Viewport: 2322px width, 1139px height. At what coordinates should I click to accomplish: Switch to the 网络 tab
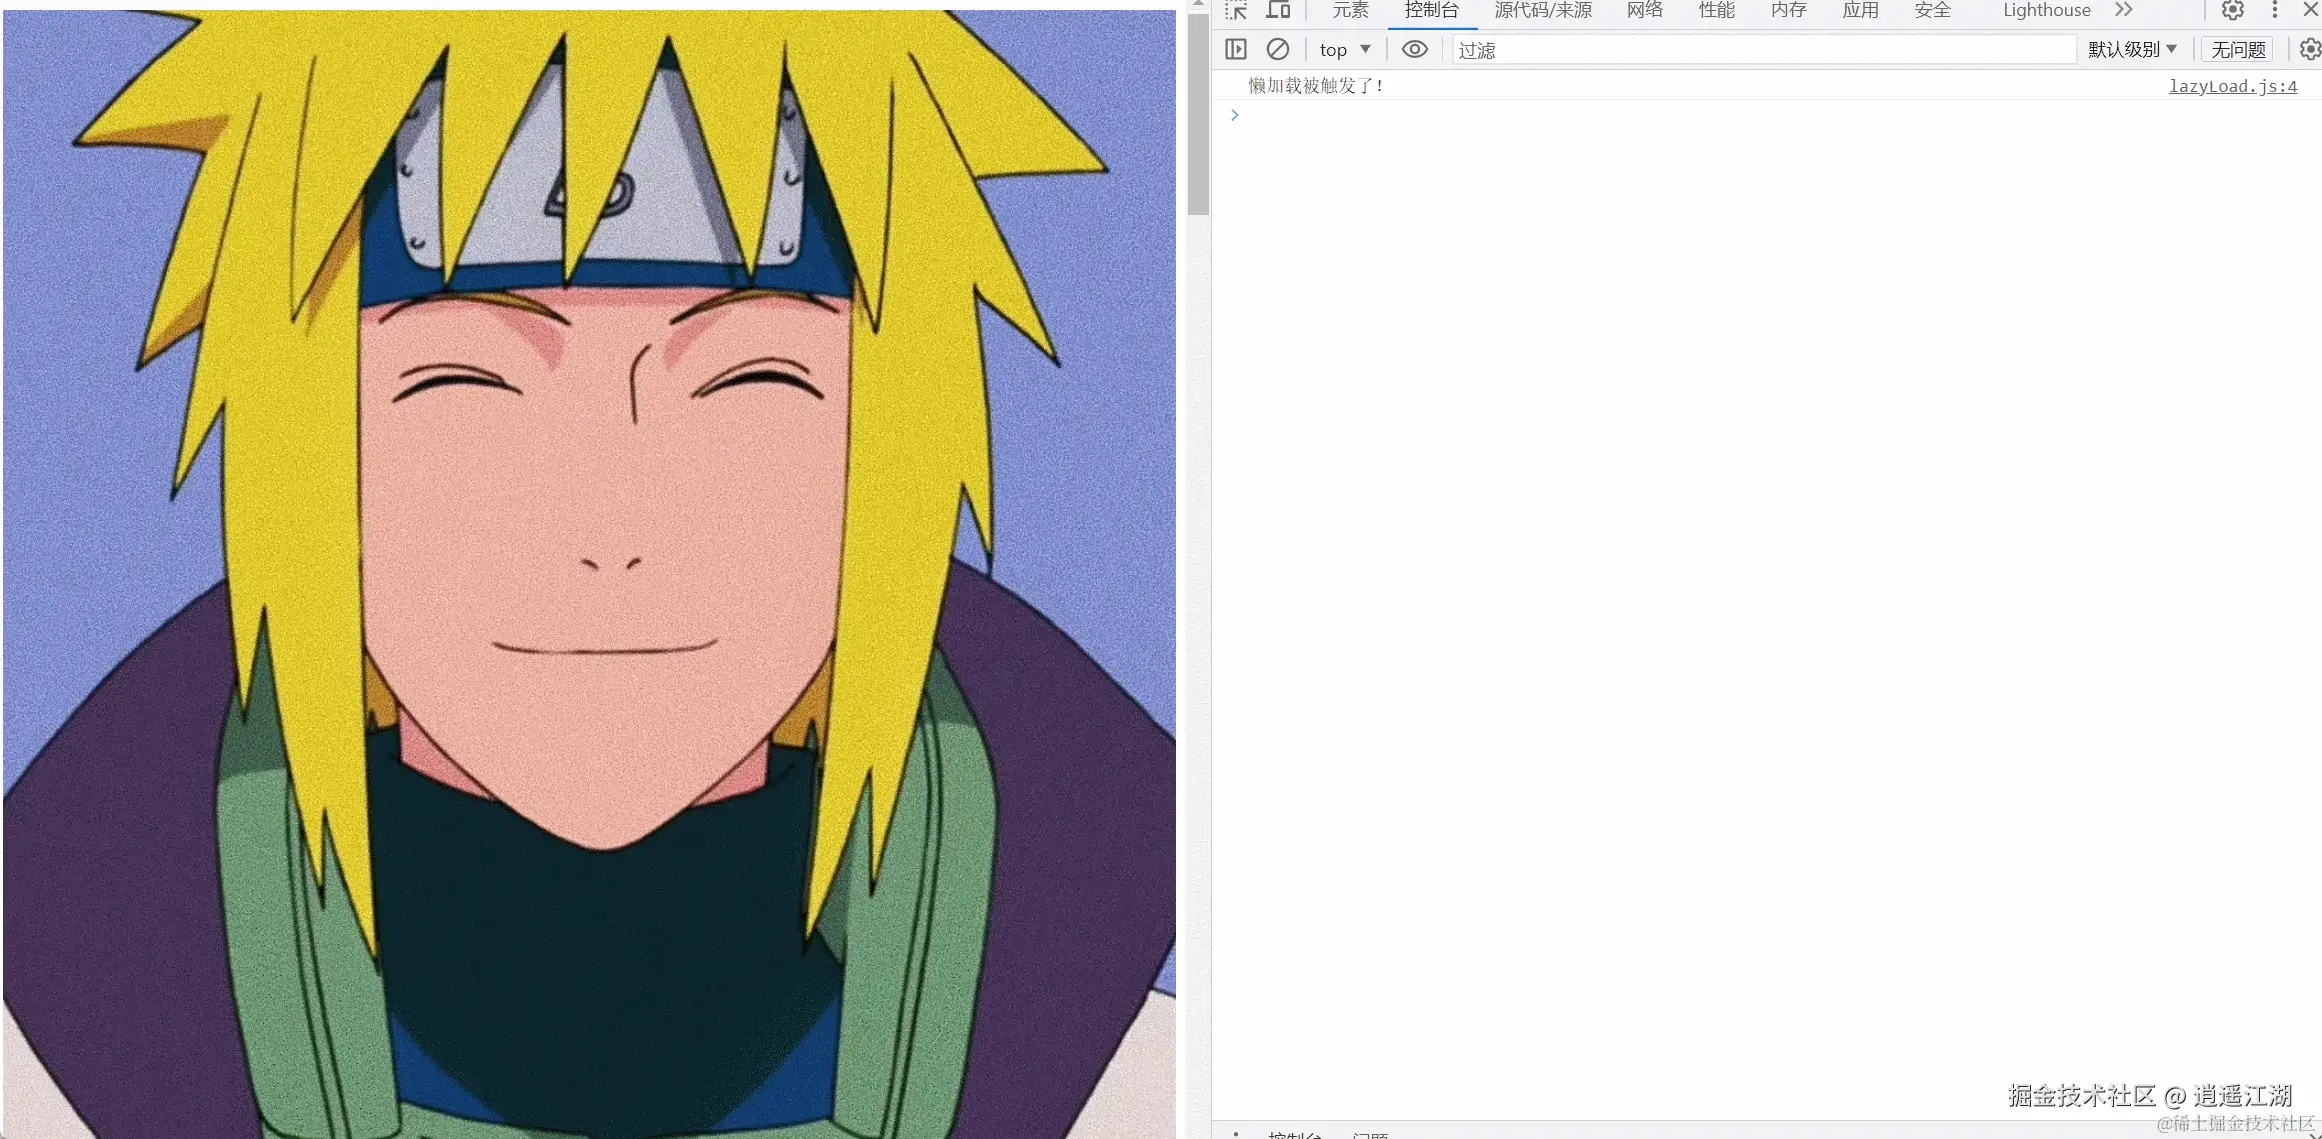[x=1644, y=10]
